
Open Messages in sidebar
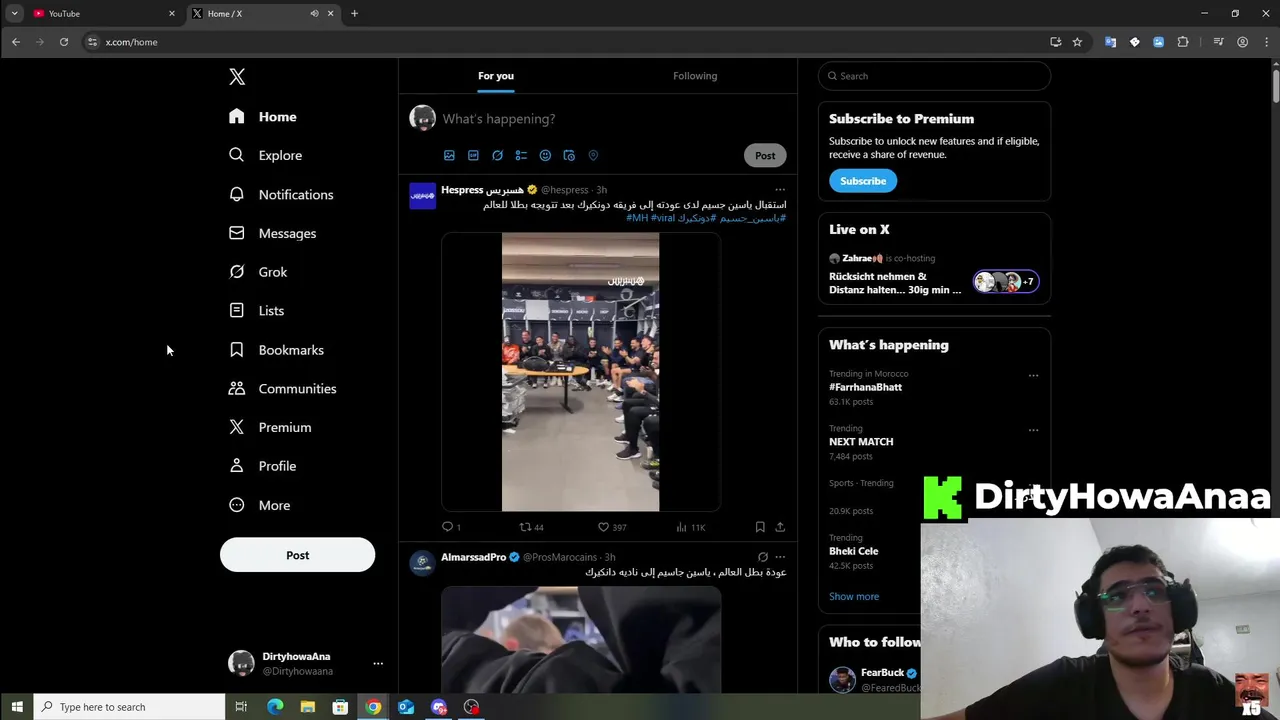[272, 233]
